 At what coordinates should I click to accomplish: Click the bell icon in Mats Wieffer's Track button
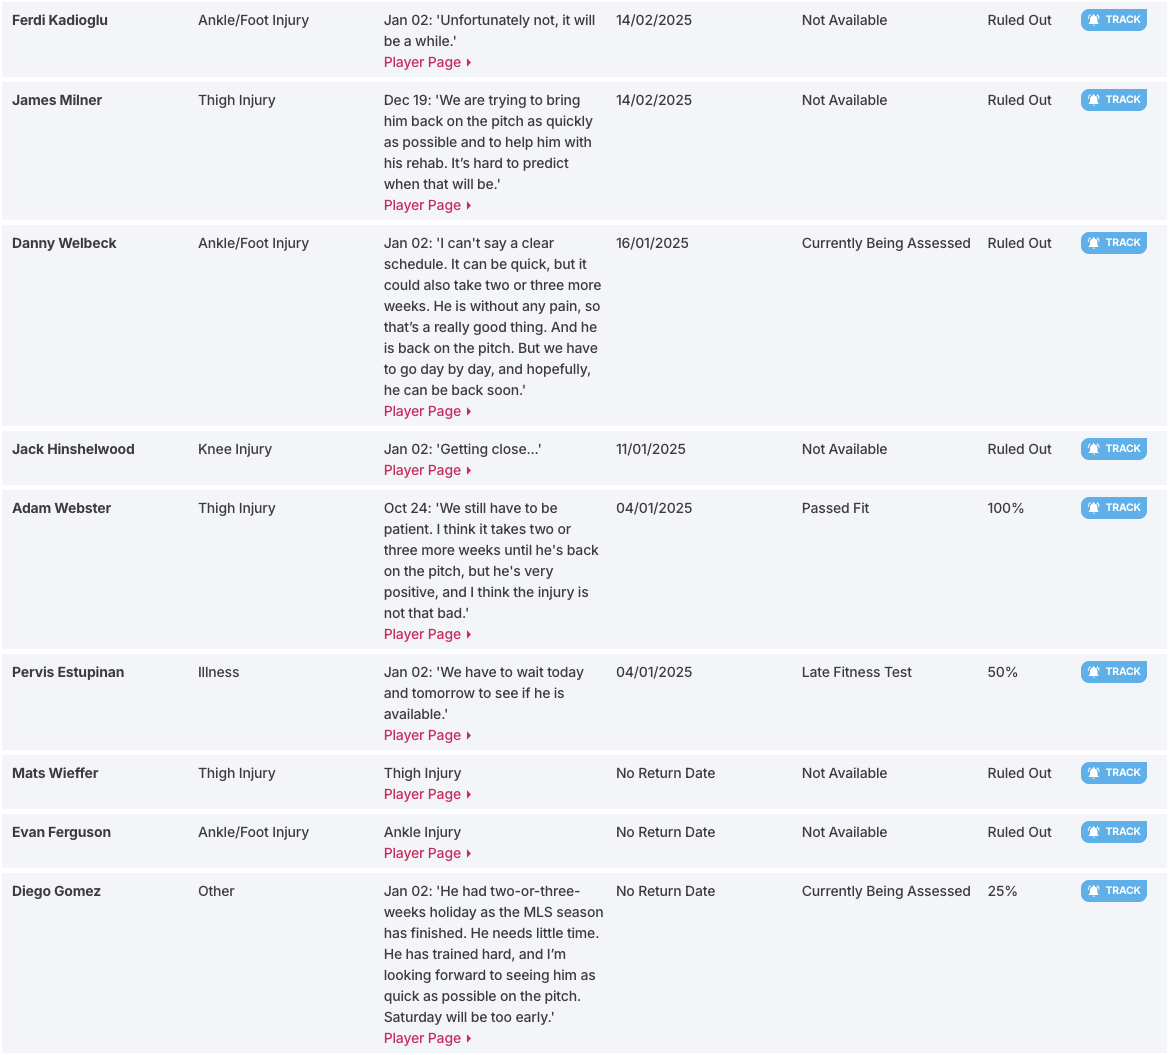(1093, 773)
